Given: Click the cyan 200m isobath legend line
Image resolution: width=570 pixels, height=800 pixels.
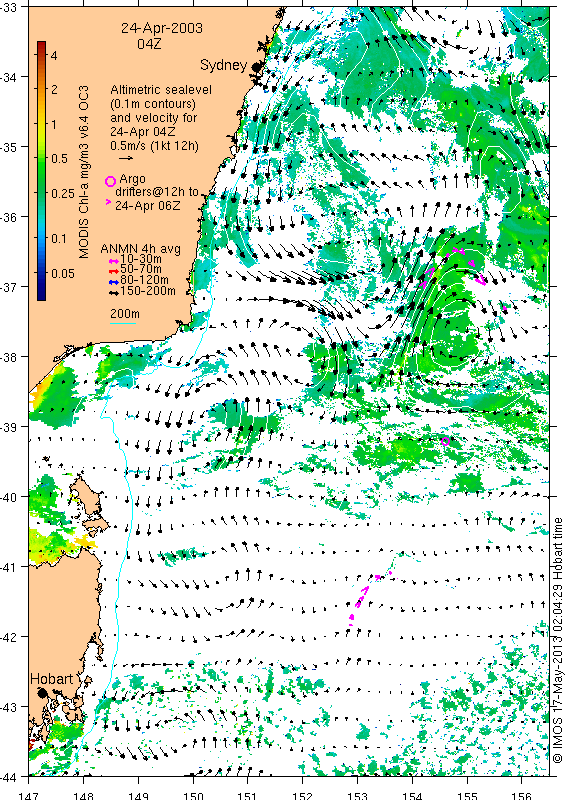Looking at the screenshot, I should coord(123,323).
